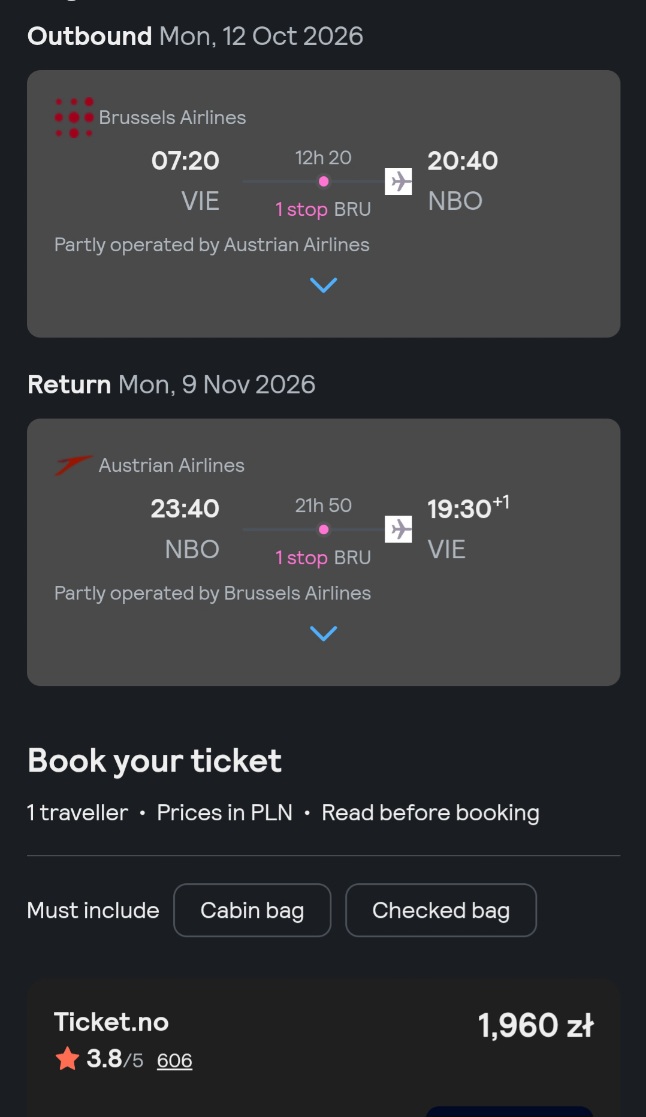Toggle the Cabin bag filter
Screen dimensions: 646x1117
(x=252, y=910)
